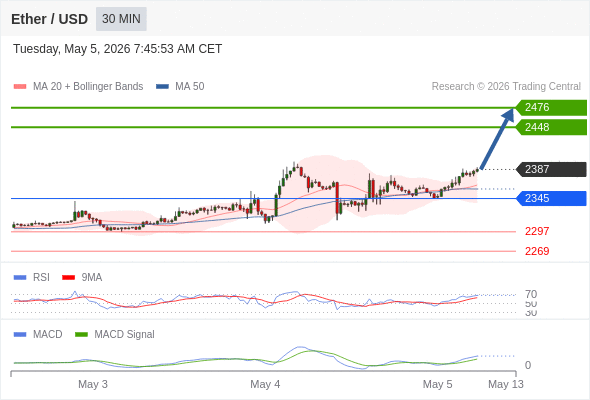590x400 pixels.
Task: Click the 2476 green resistance label
Action: [551, 108]
